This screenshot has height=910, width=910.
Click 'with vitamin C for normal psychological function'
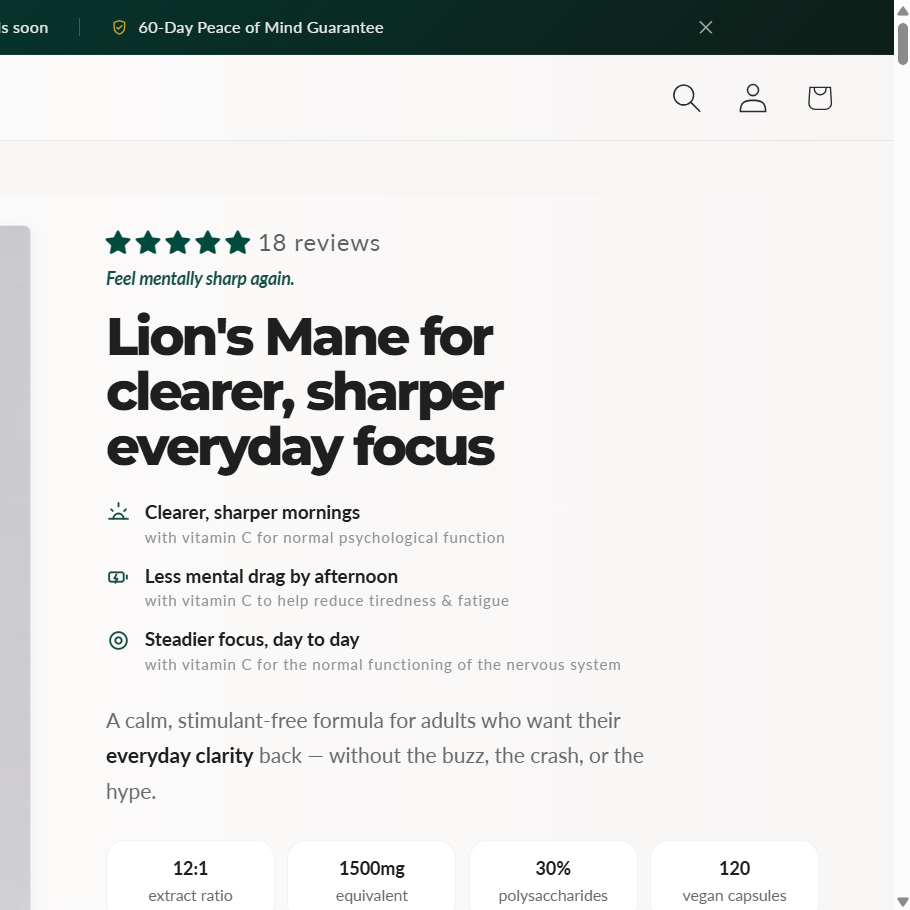pos(324,538)
